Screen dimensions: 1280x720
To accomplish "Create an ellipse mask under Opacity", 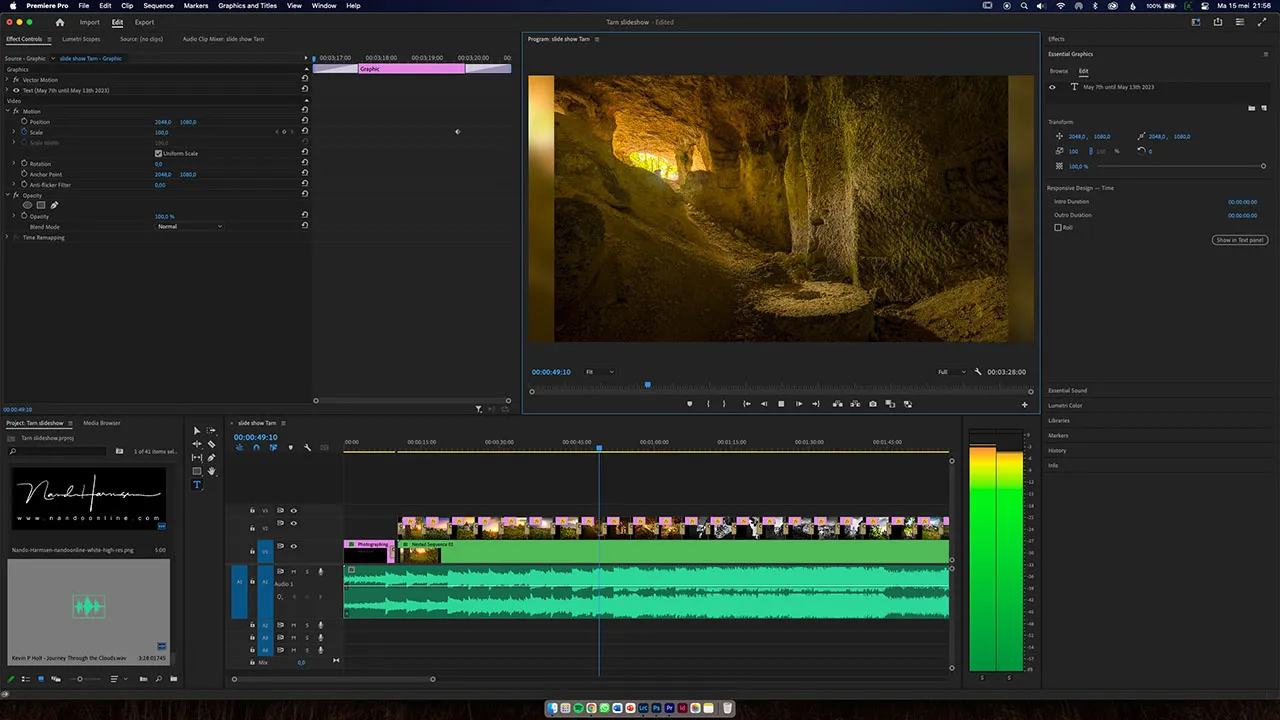I will tap(28, 205).
